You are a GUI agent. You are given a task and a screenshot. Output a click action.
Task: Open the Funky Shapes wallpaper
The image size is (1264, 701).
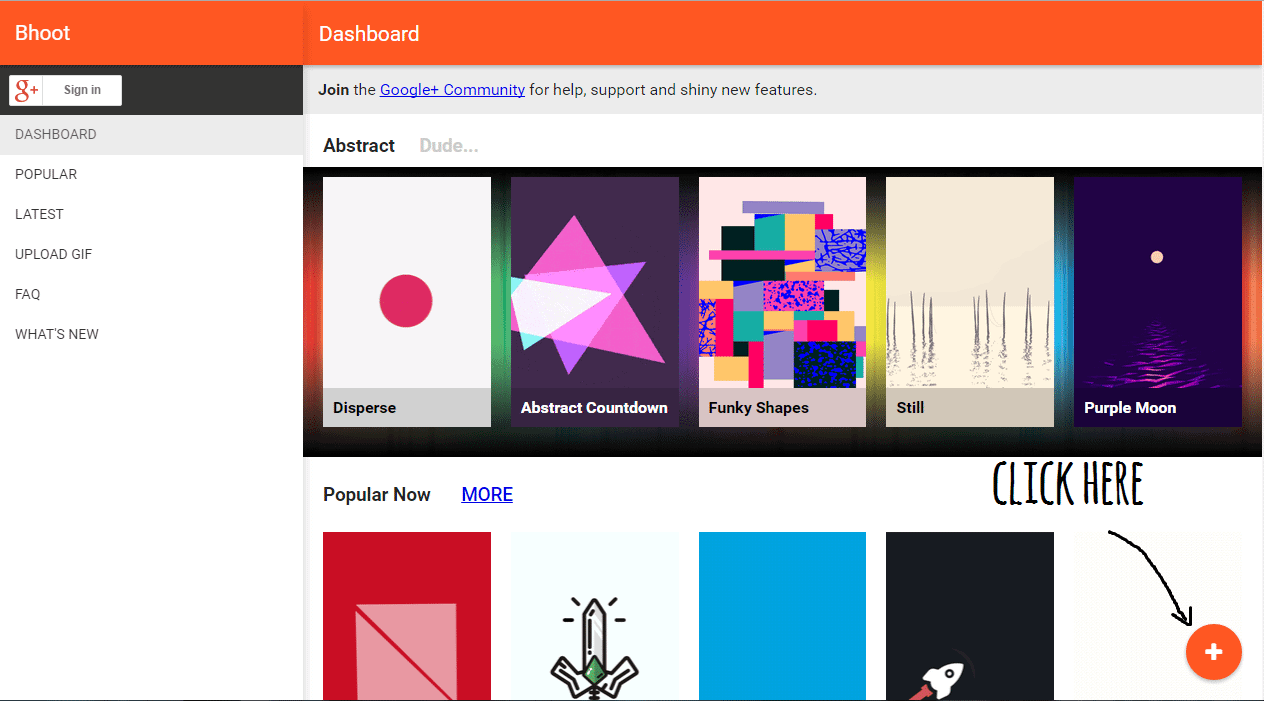pyautogui.click(x=782, y=302)
